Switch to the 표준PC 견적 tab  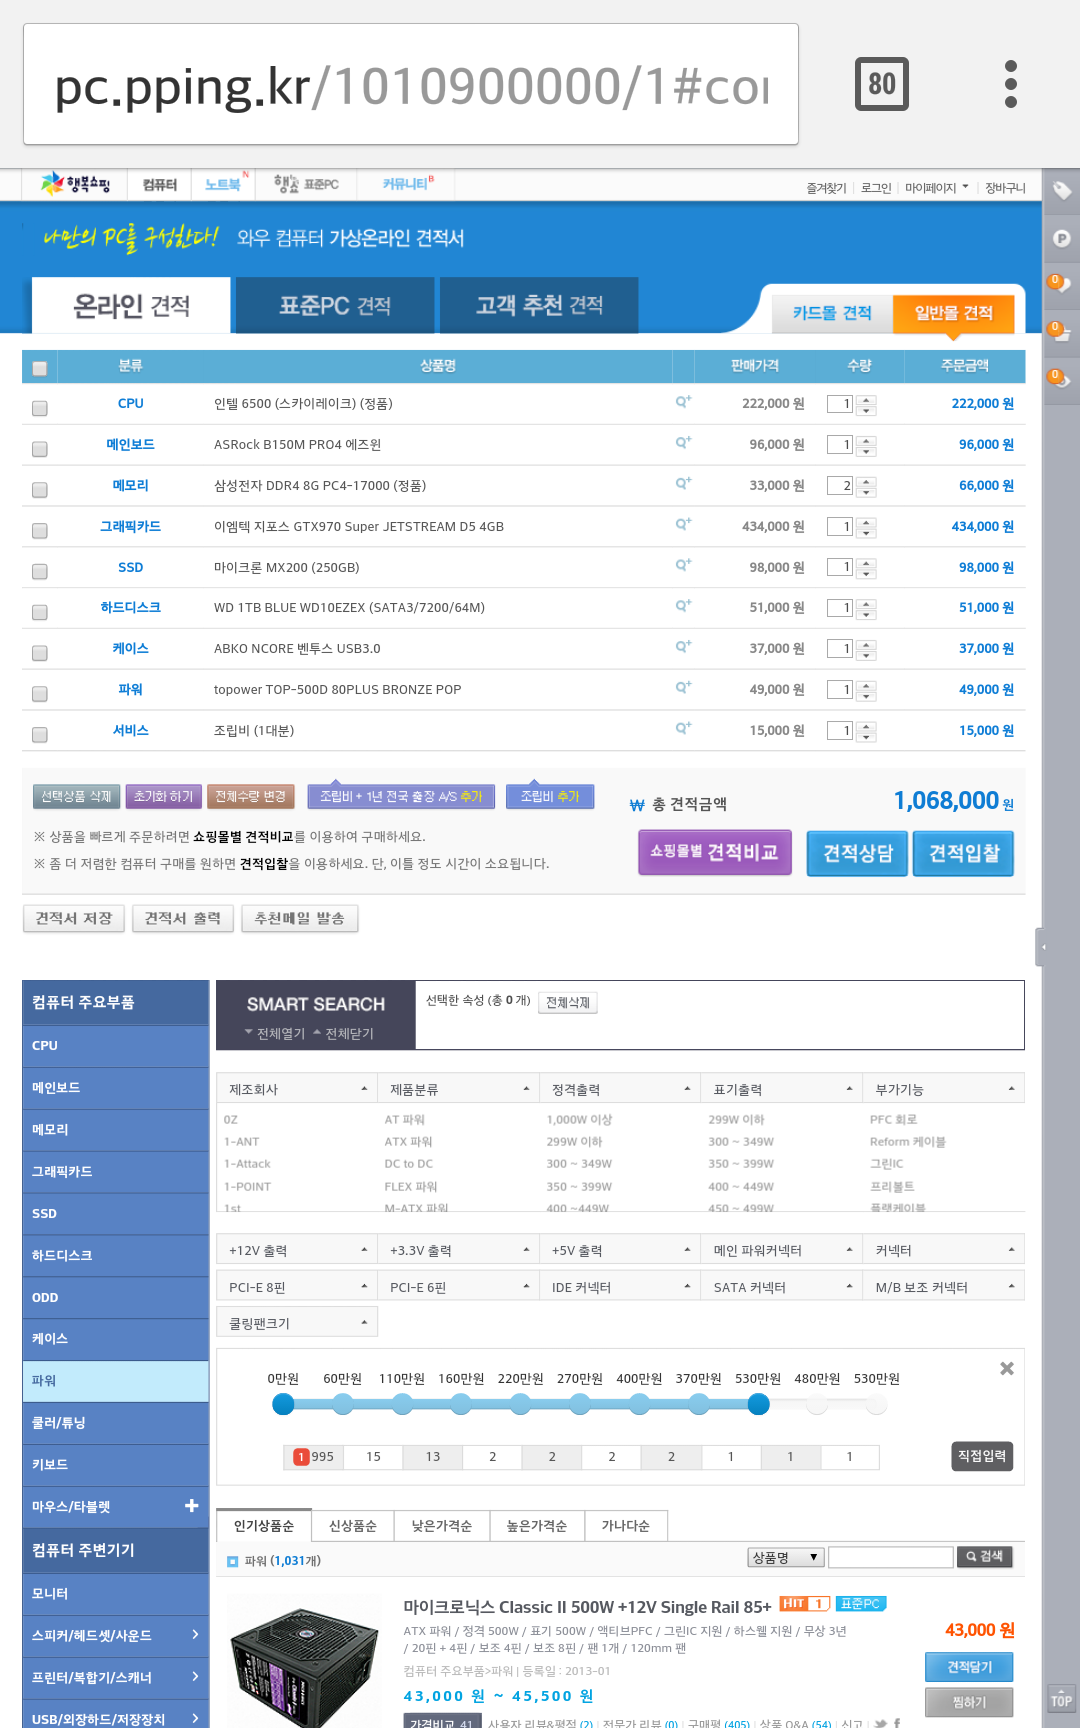pos(335,306)
